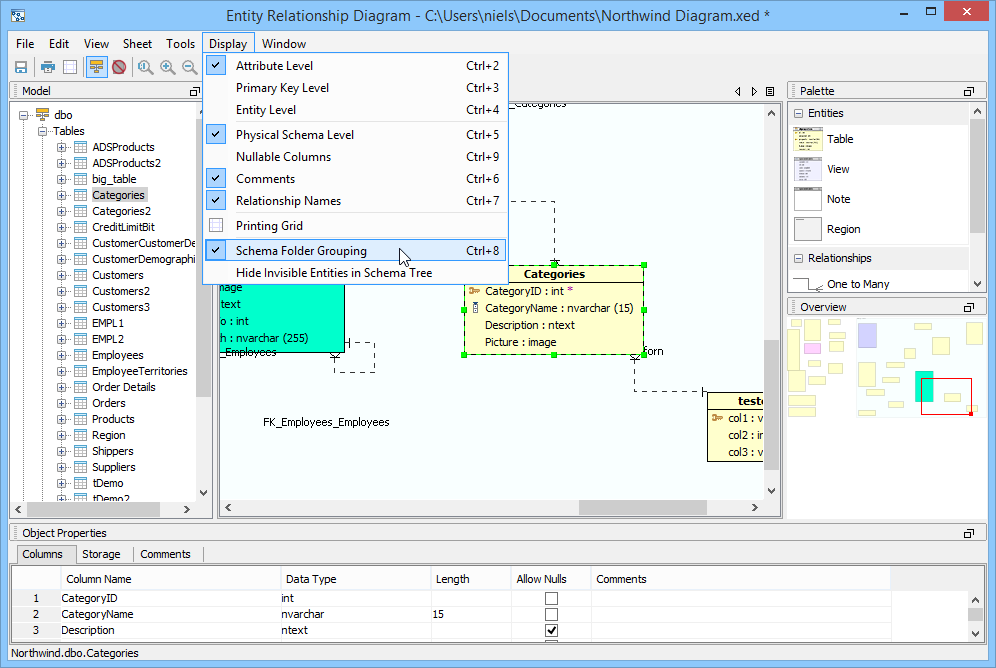Select the Save icon in the toolbar
Viewport: 996px width, 668px height.
click(21, 67)
